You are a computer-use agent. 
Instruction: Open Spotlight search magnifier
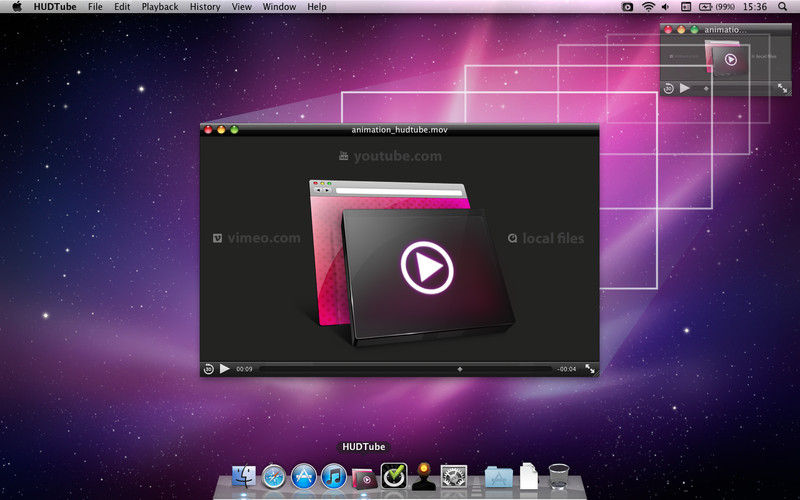click(782, 7)
